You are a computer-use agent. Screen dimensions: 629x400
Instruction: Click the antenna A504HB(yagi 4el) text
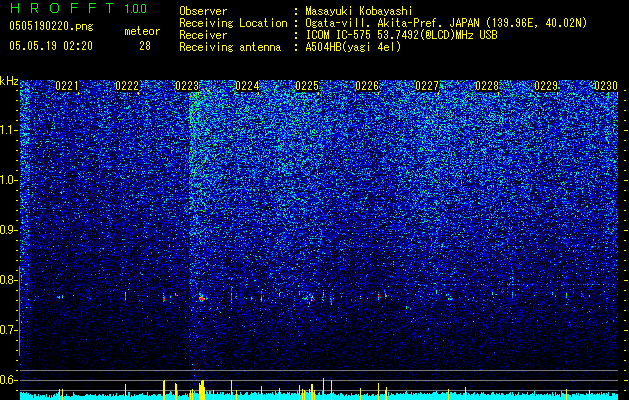point(353,47)
